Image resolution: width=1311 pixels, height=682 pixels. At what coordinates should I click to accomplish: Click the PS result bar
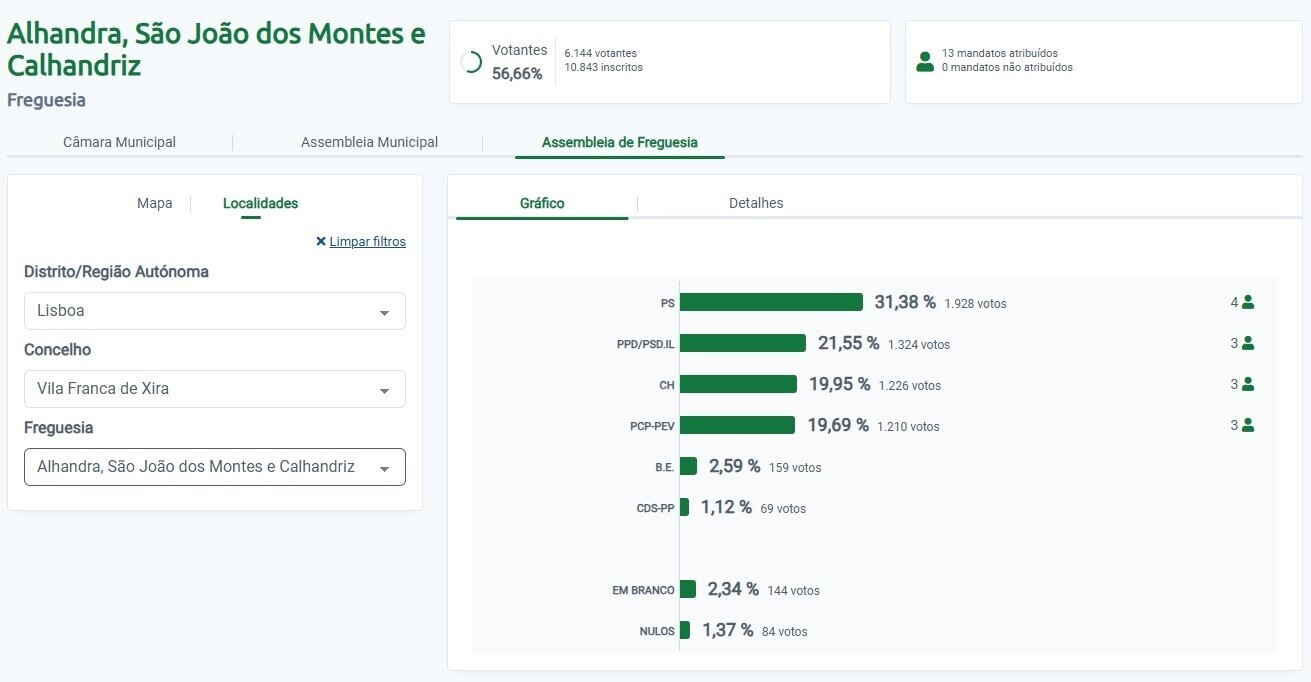coord(770,302)
